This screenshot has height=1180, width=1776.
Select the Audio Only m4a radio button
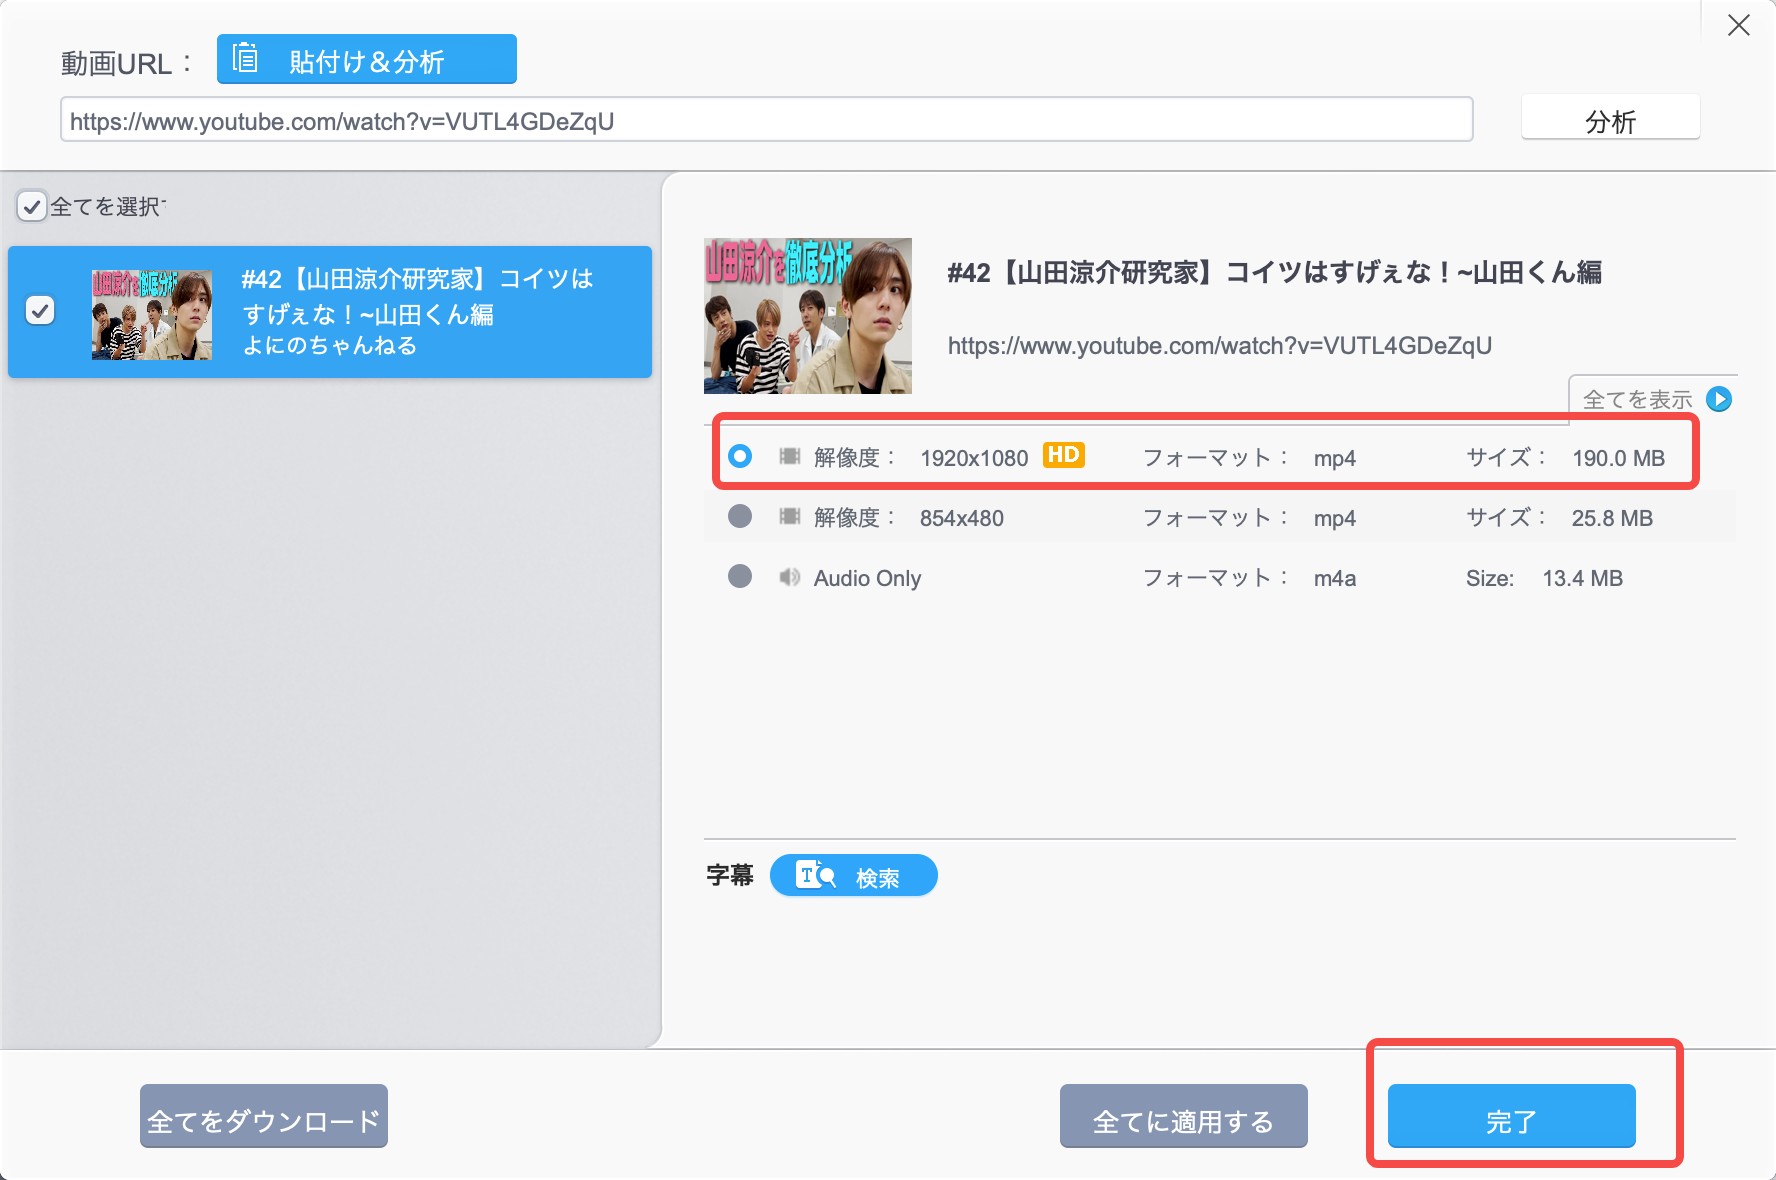[740, 577]
